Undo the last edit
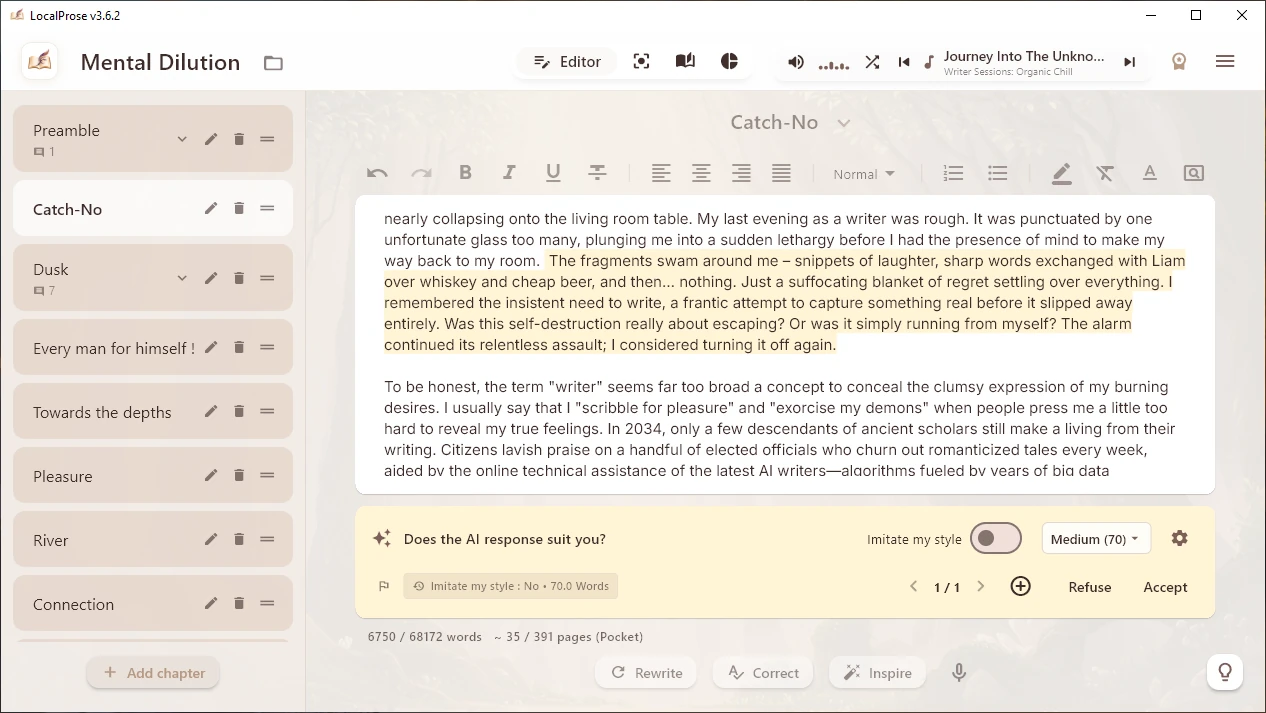Image resolution: width=1266 pixels, height=713 pixels. 377,173
